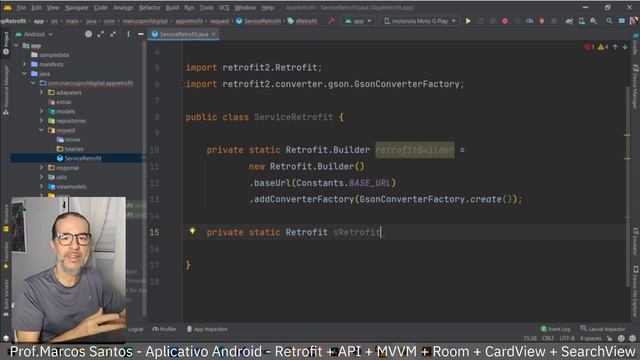Click the yellow warnings indicator in editor corner
The height and width of the screenshot is (360, 640).
tap(603, 47)
